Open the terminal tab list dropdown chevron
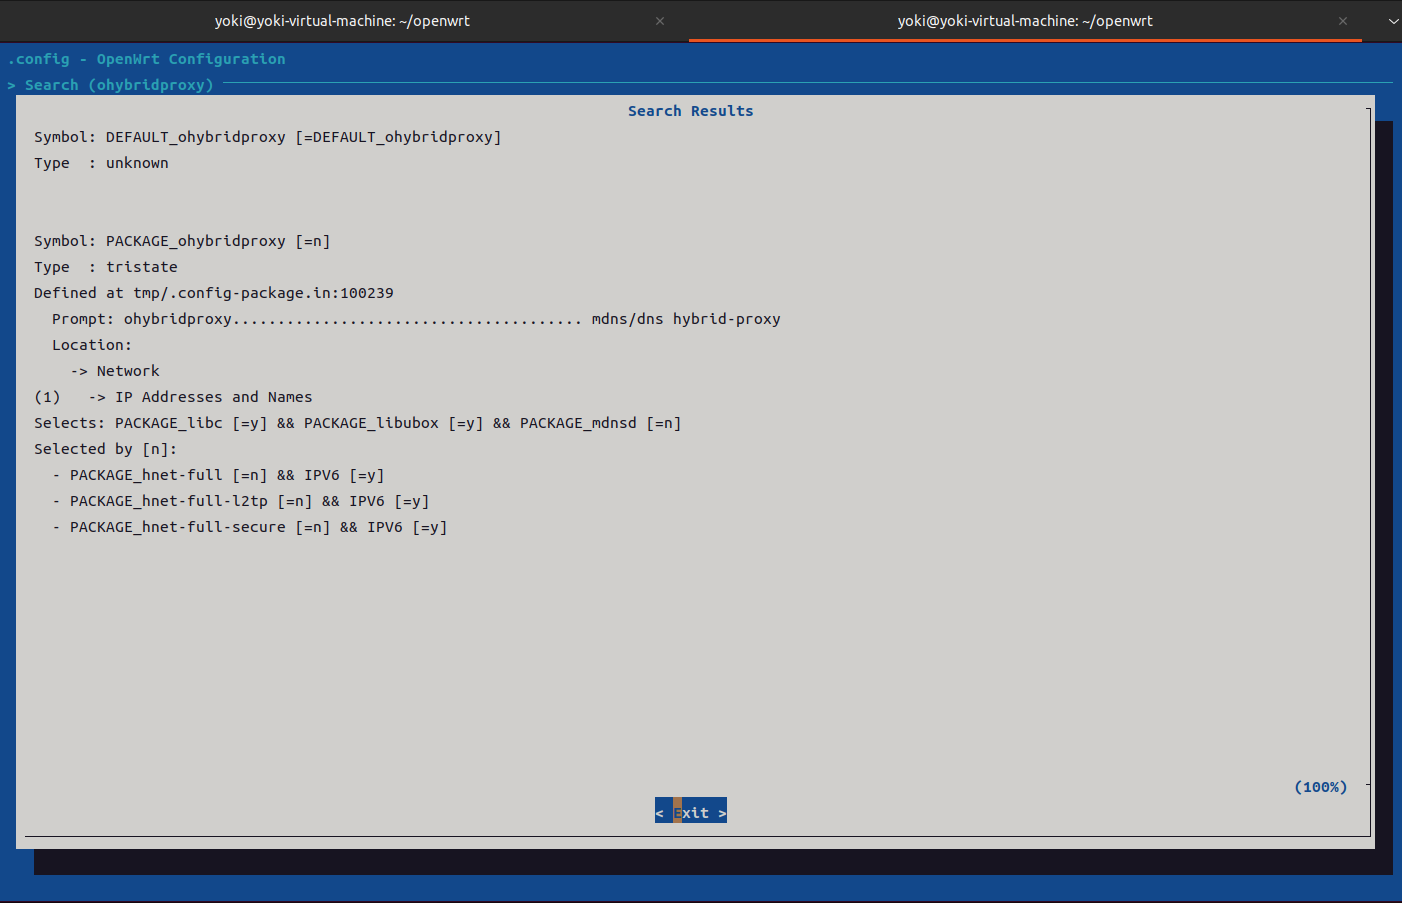Viewport: 1402px width, 903px height. tap(1393, 20)
